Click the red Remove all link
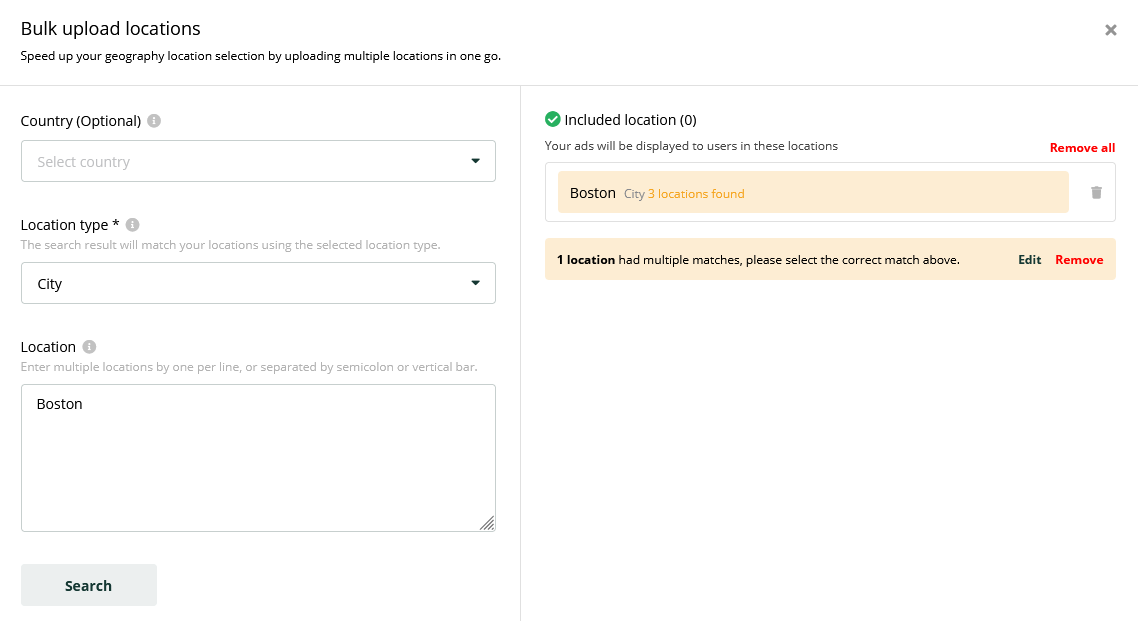This screenshot has width=1138, height=621. (x=1082, y=148)
